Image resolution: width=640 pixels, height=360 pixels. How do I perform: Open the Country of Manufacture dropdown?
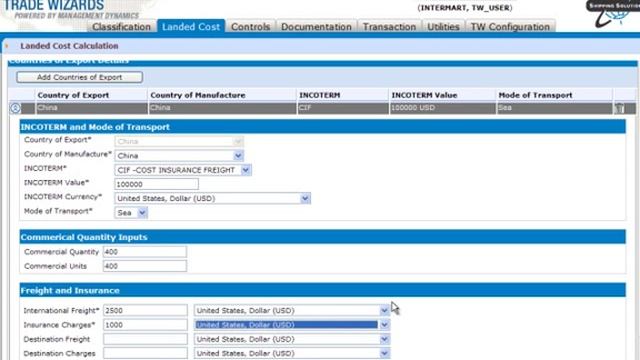coord(179,156)
